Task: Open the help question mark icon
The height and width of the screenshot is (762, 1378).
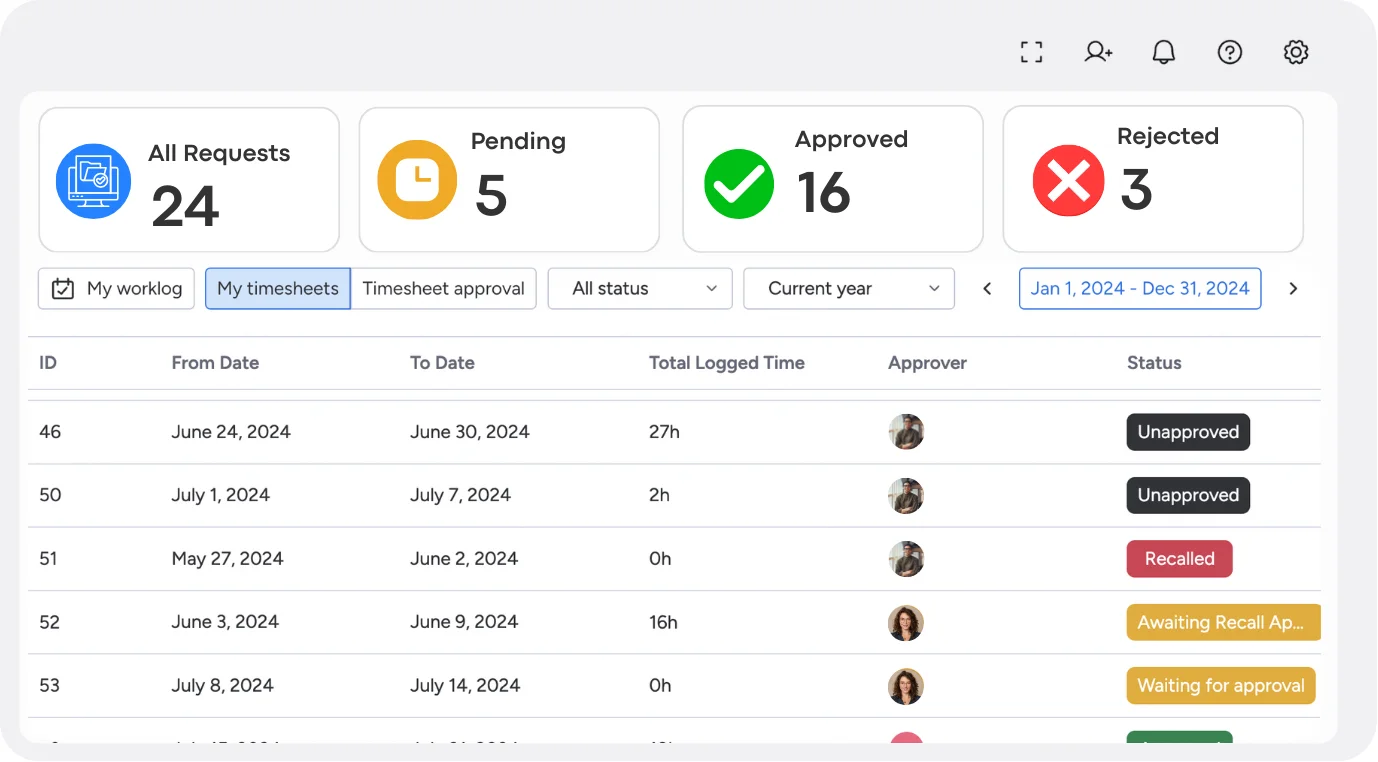Action: pyautogui.click(x=1229, y=51)
